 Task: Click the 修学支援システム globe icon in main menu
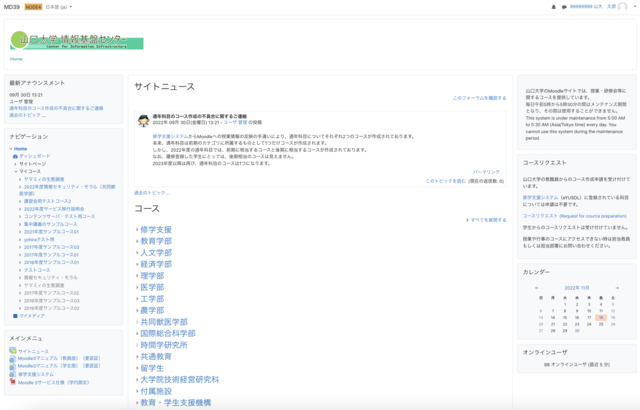pos(13,374)
